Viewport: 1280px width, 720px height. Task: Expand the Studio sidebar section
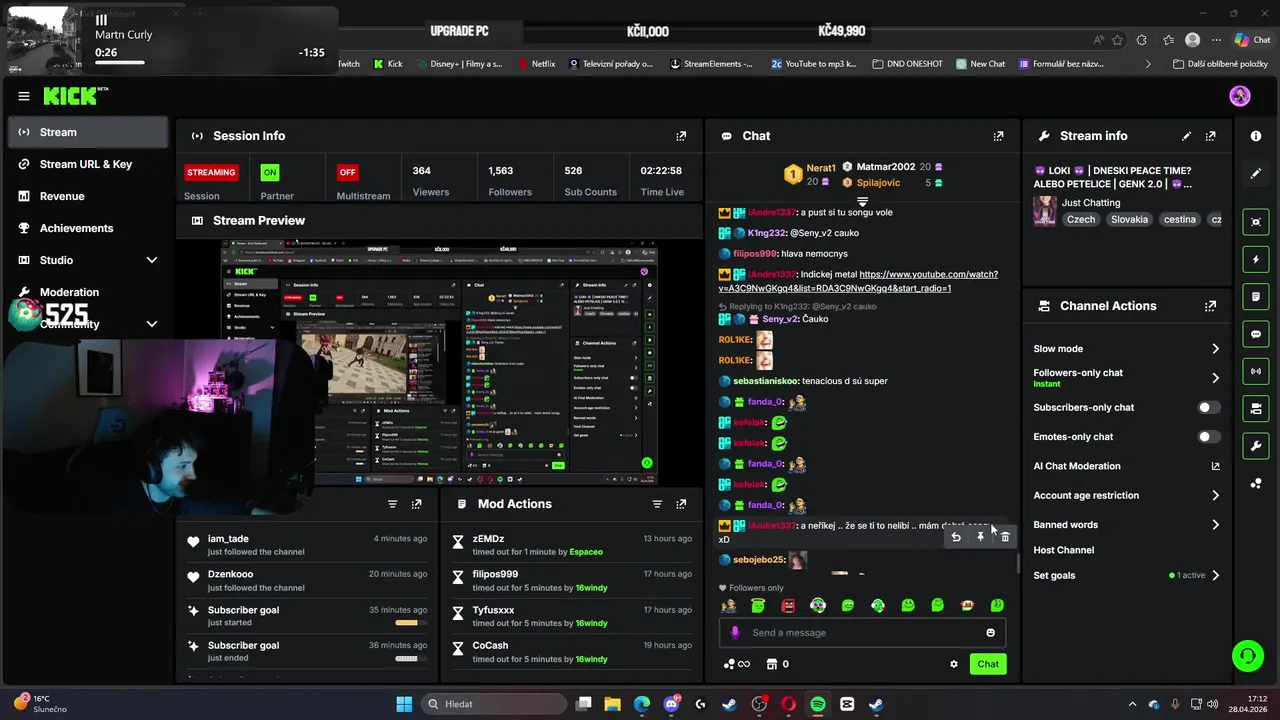[x=152, y=260]
